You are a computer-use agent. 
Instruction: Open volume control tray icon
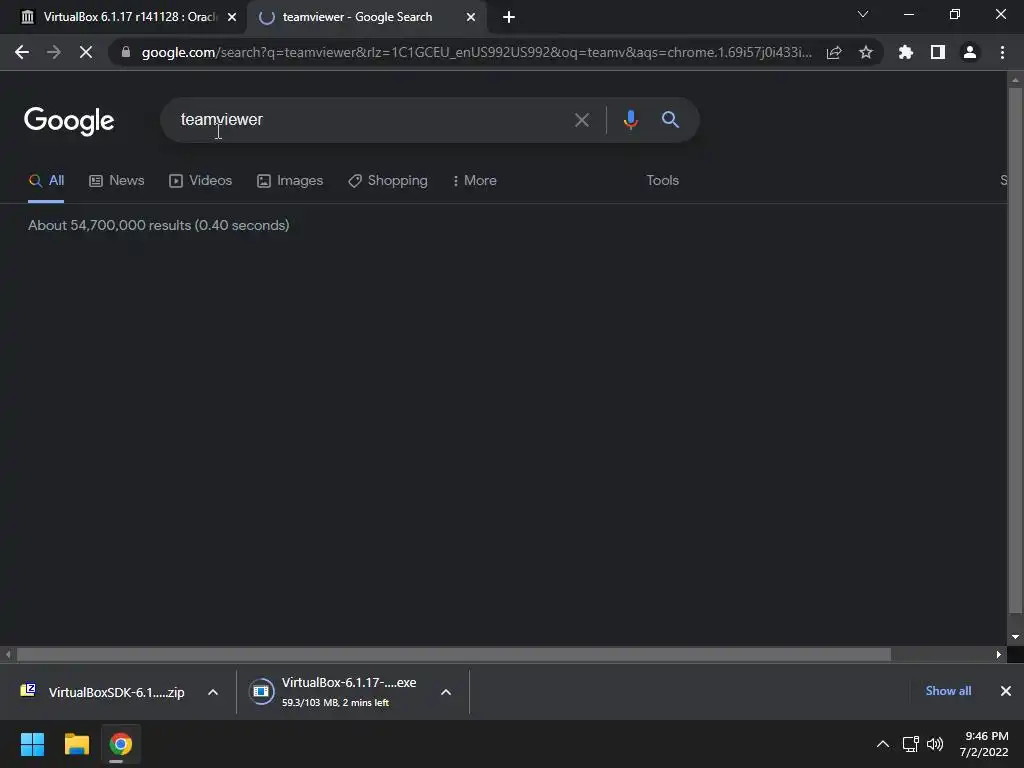[935, 744]
